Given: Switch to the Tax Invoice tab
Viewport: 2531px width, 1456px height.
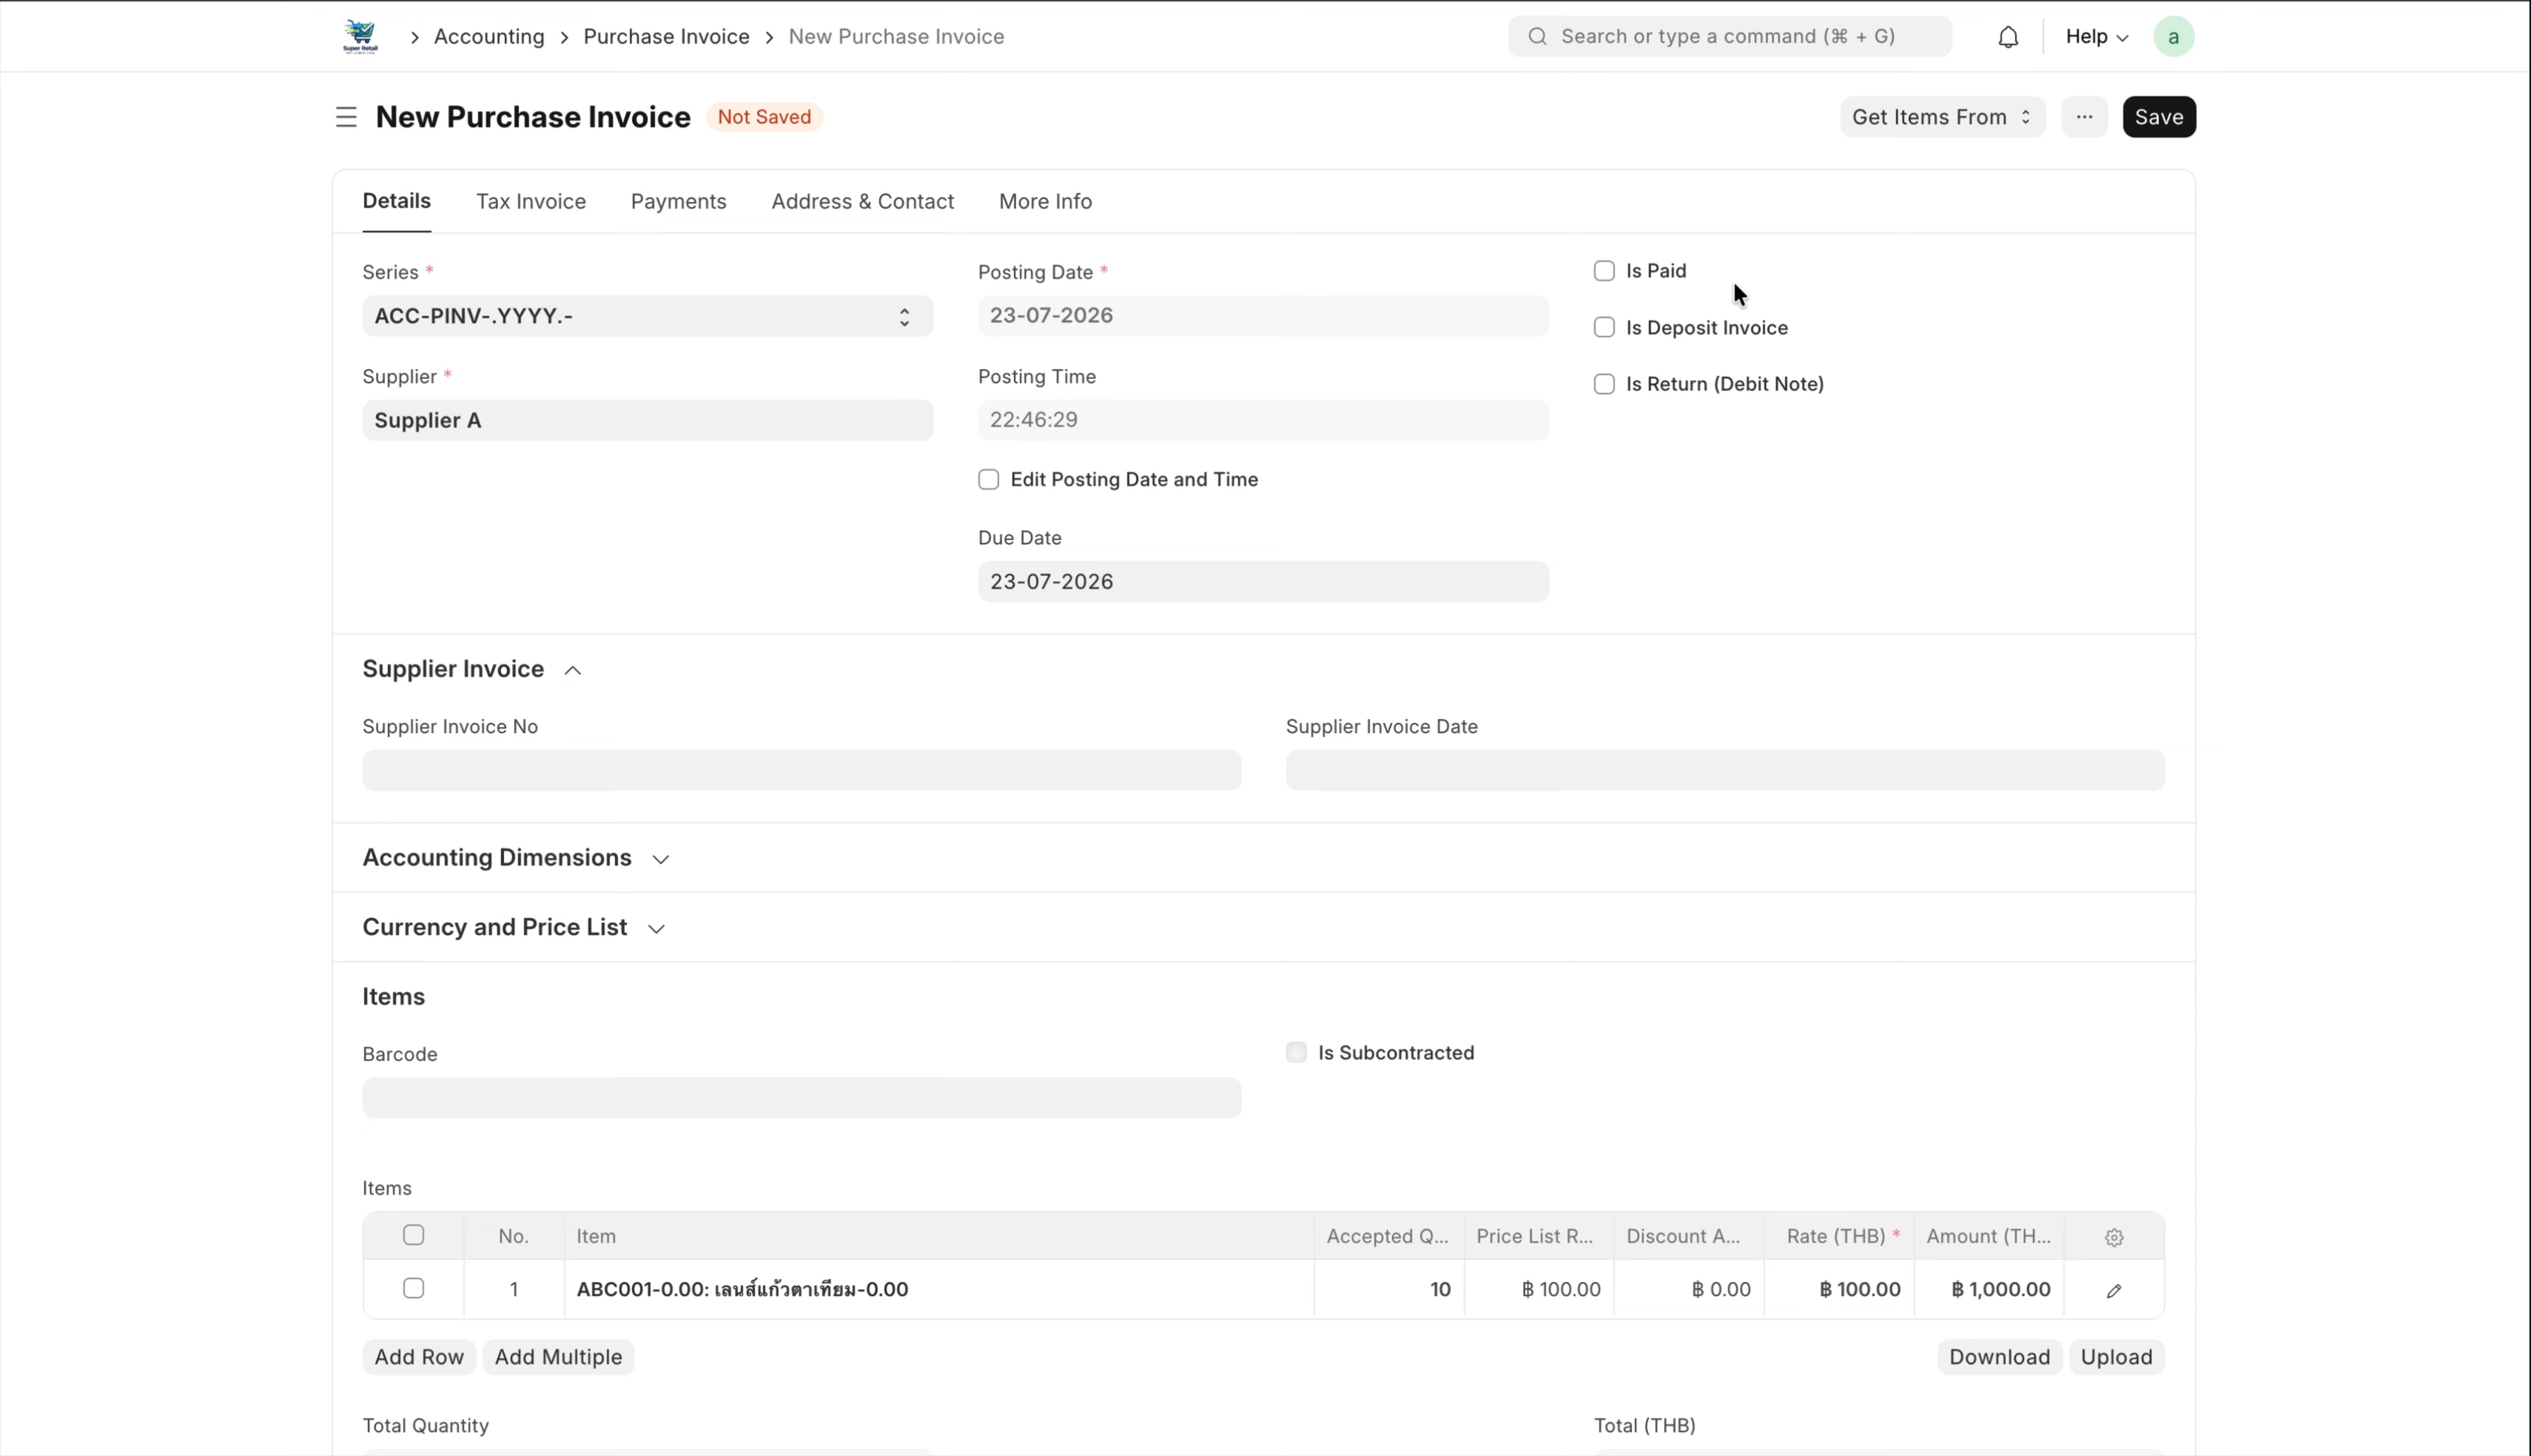Looking at the screenshot, I should (x=531, y=201).
